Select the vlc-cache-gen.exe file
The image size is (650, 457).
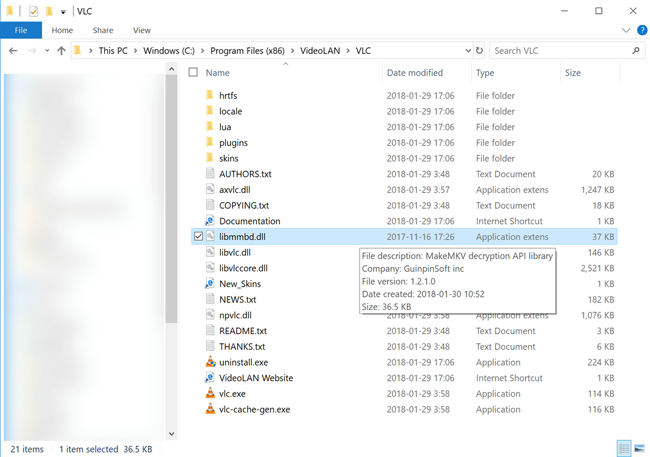coord(254,409)
